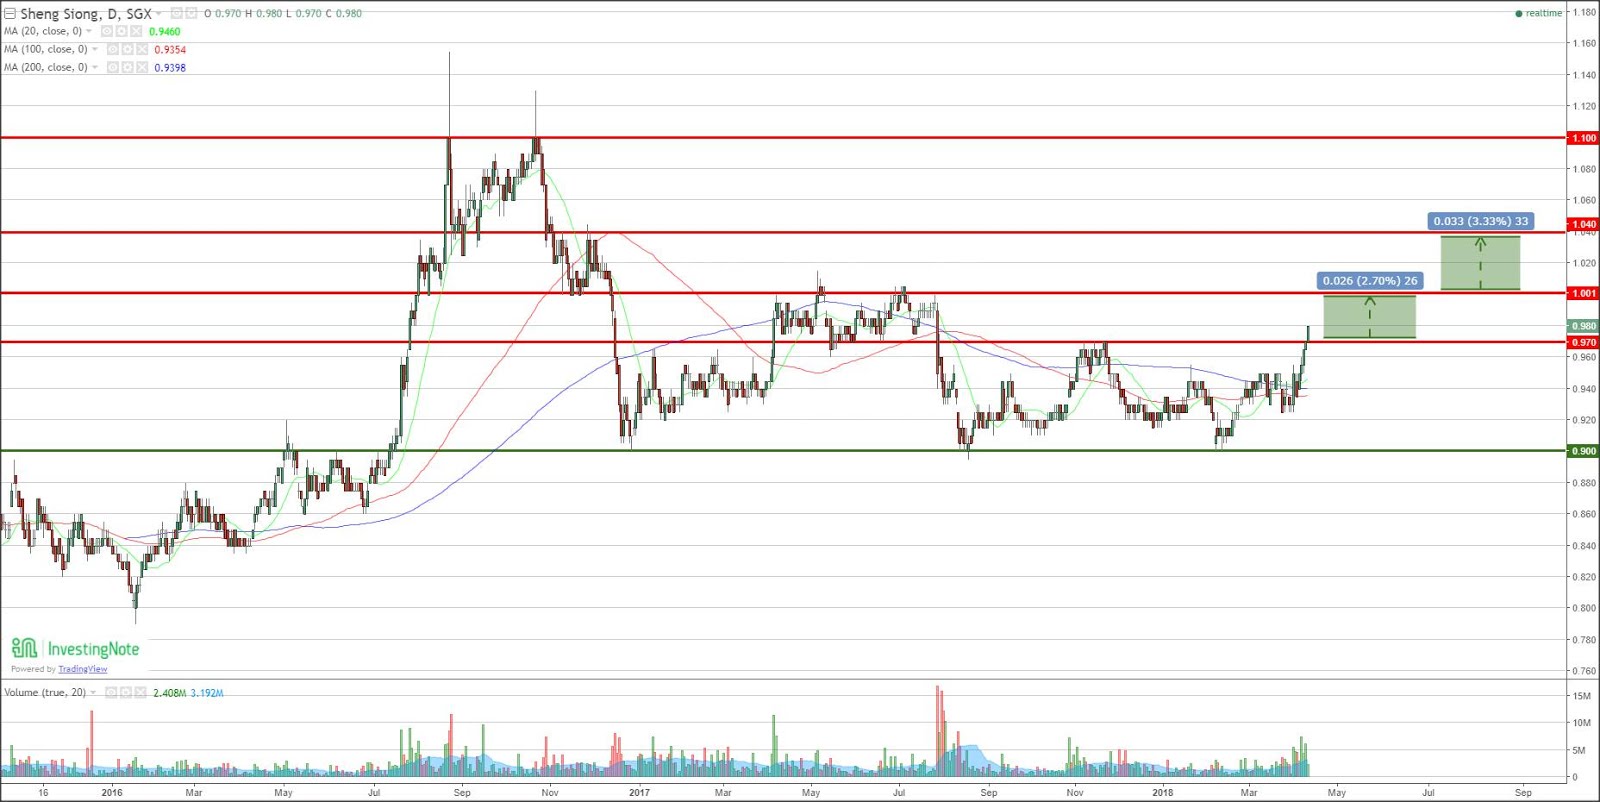Select the 1.100 red horizontal line label

click(x=1583, y=138)
